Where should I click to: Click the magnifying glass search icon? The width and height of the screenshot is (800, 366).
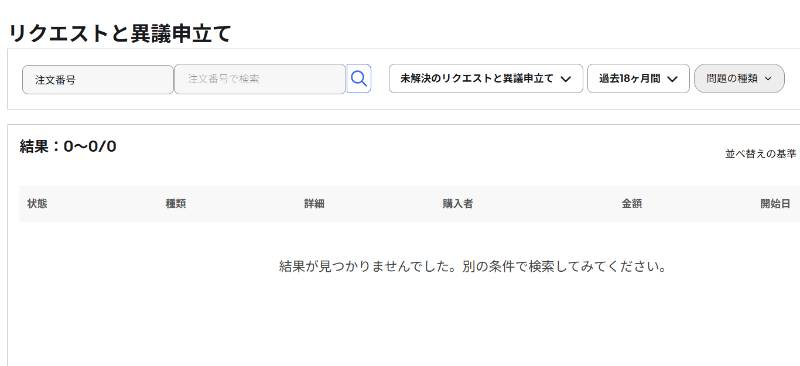click(359, 79)
